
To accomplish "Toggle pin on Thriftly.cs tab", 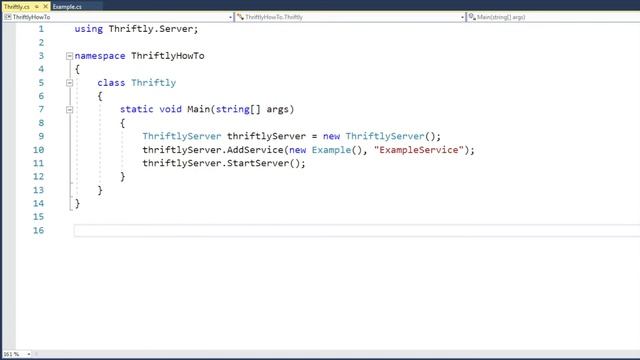I will click(36, 7).
